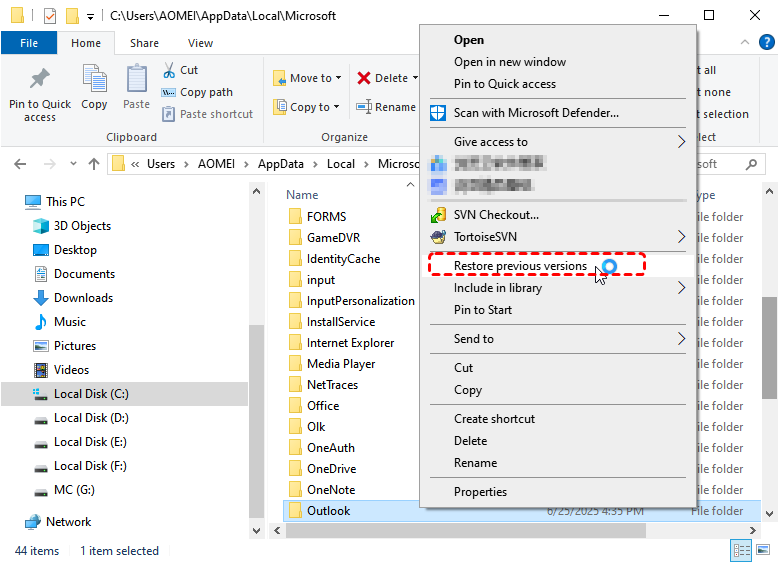This screenshot has width=779, height=563.
Task: Choose Properties in context menu
Action: point(480,492)
